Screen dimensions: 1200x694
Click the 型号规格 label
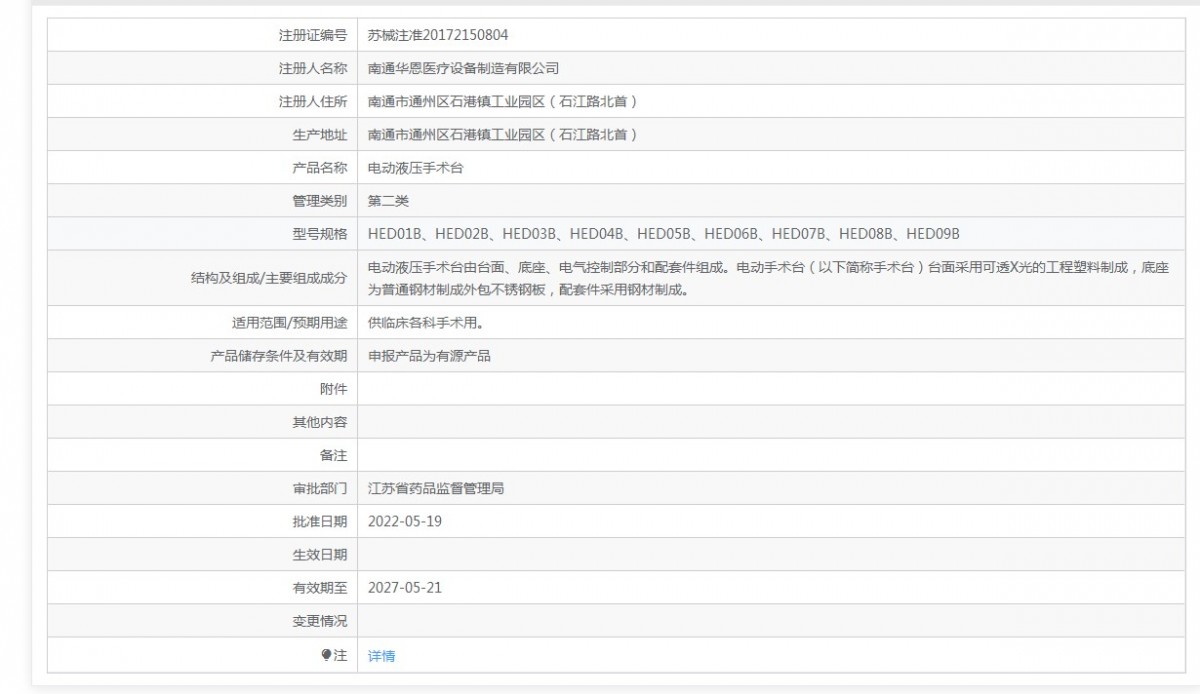point(319,234)
